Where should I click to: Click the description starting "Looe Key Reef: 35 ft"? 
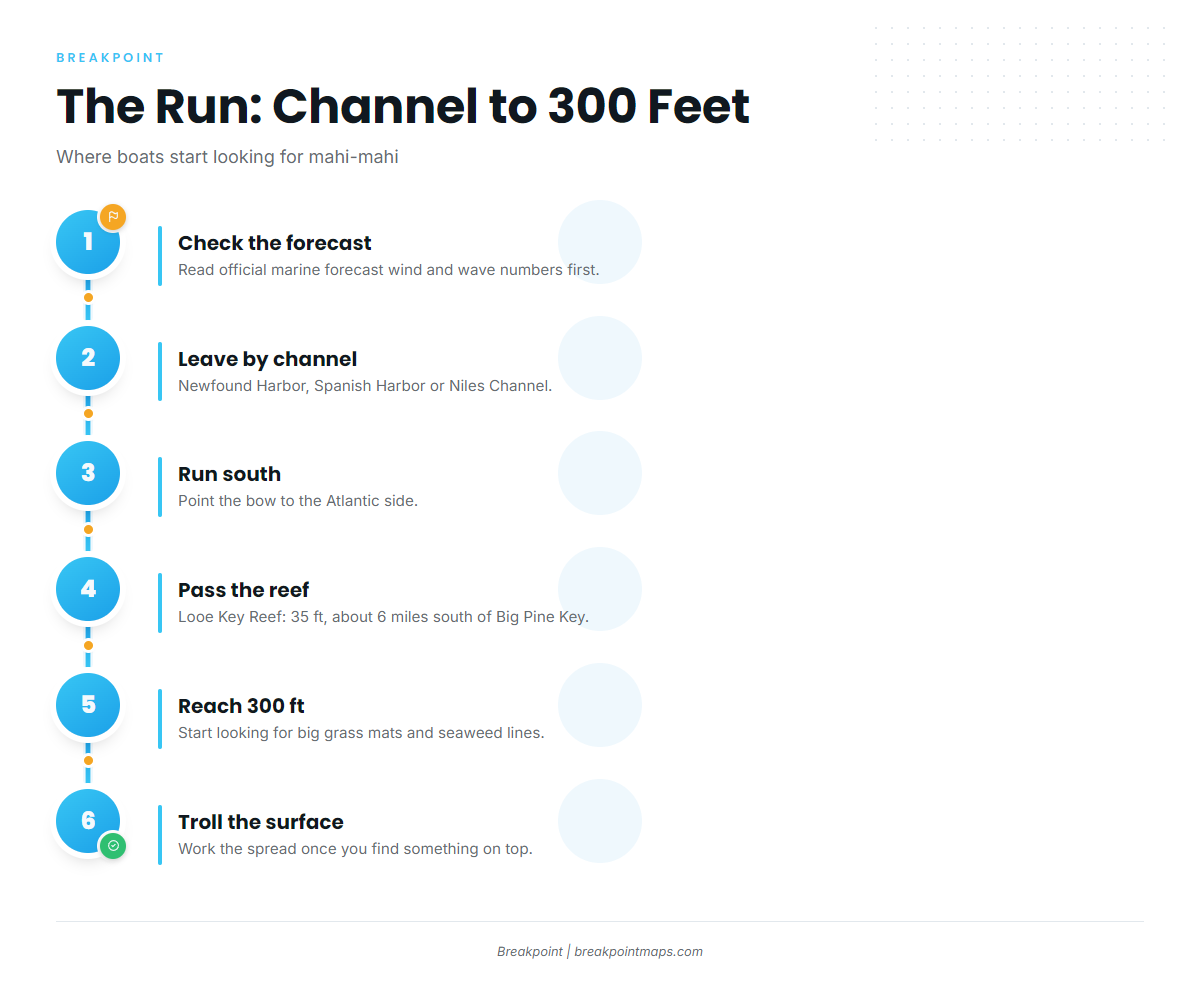click(x=383, y=616)
